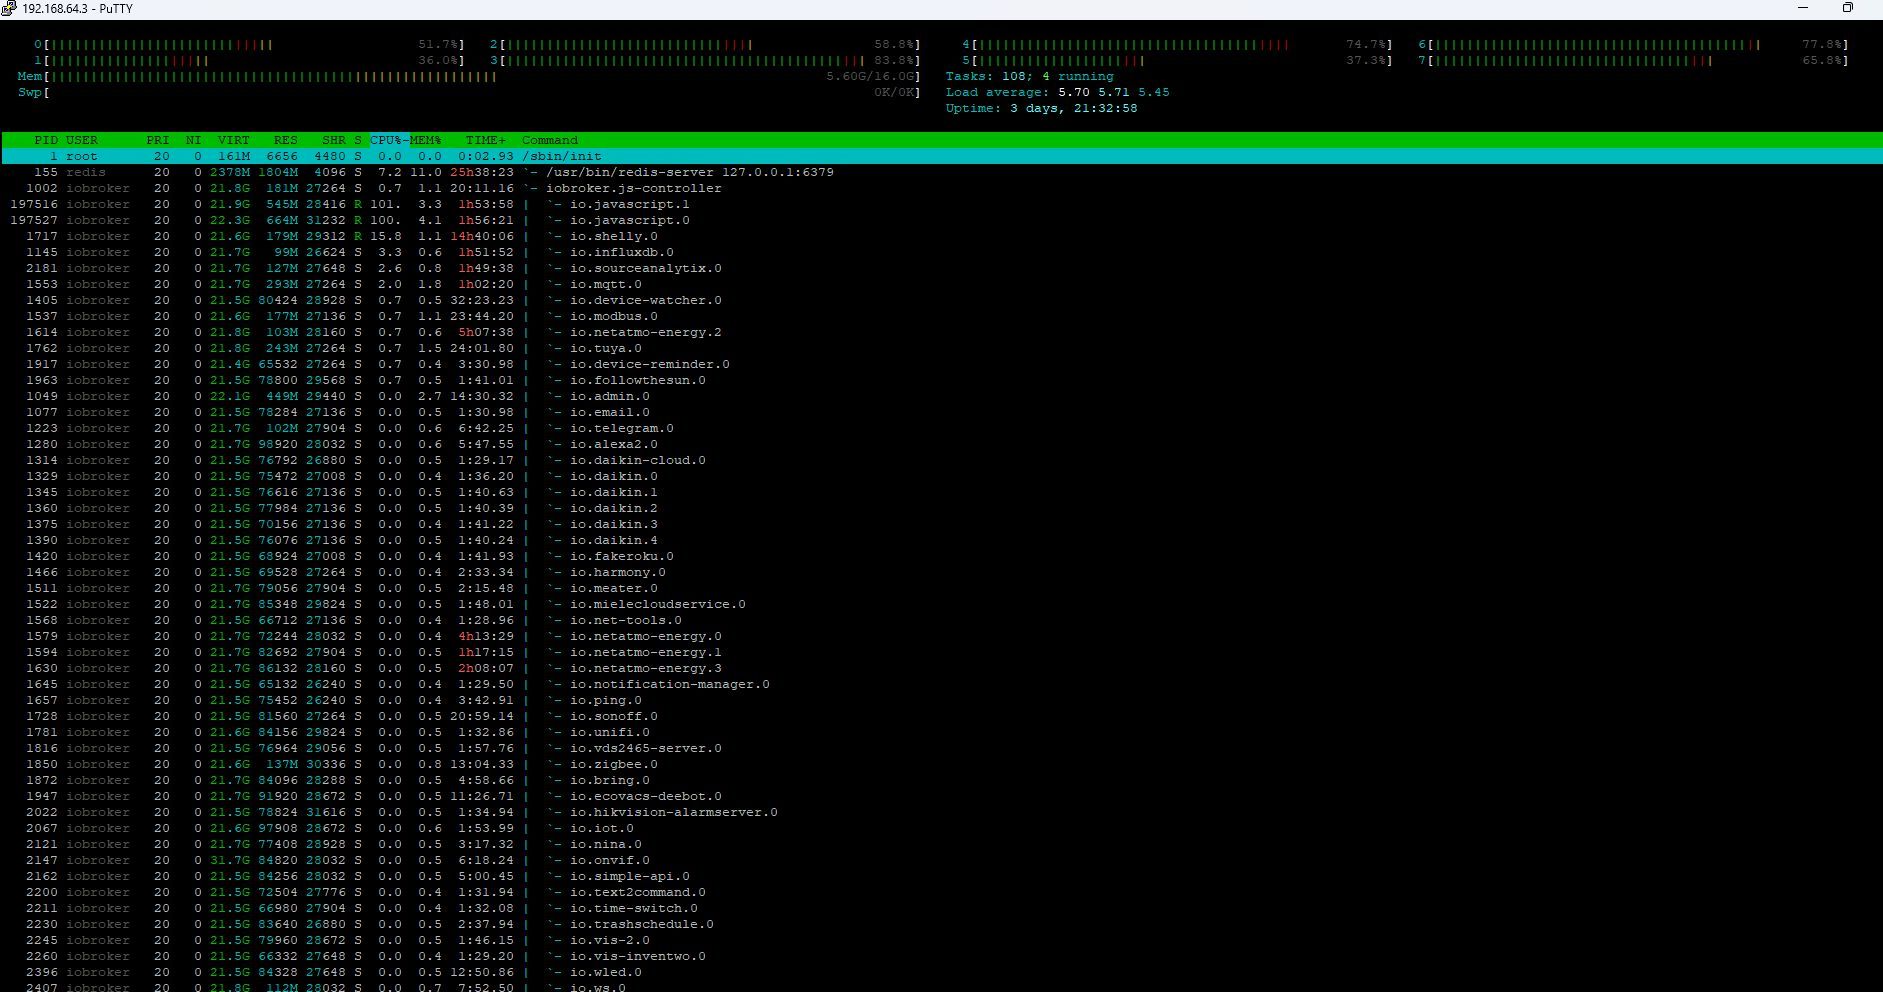Select the io.netatmo-energy.3 process
1883x992 pixels.
point(941,668)
